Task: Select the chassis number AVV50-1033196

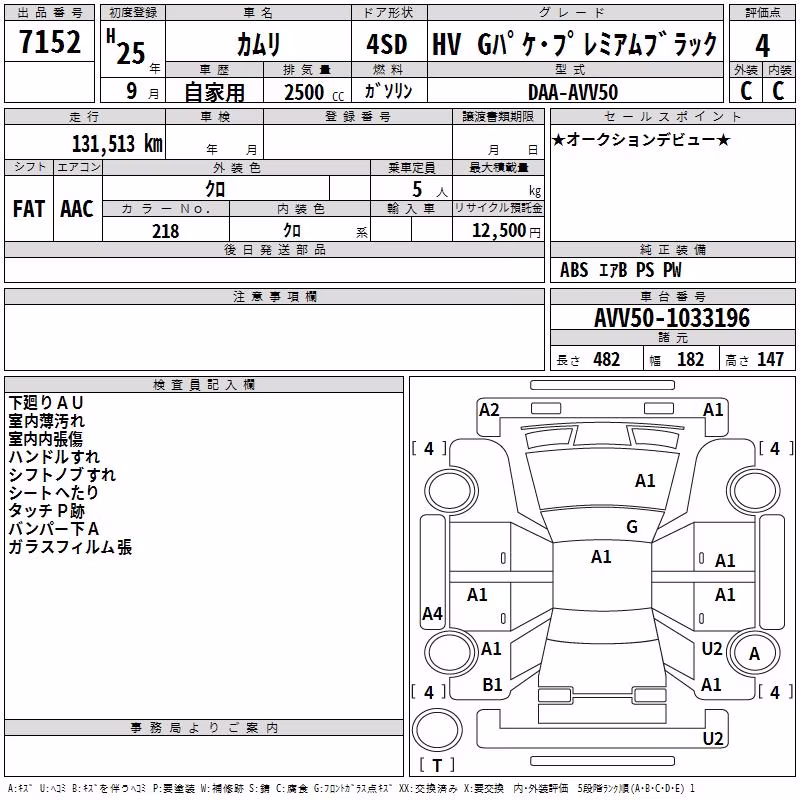Action: [x=672, y=318]
